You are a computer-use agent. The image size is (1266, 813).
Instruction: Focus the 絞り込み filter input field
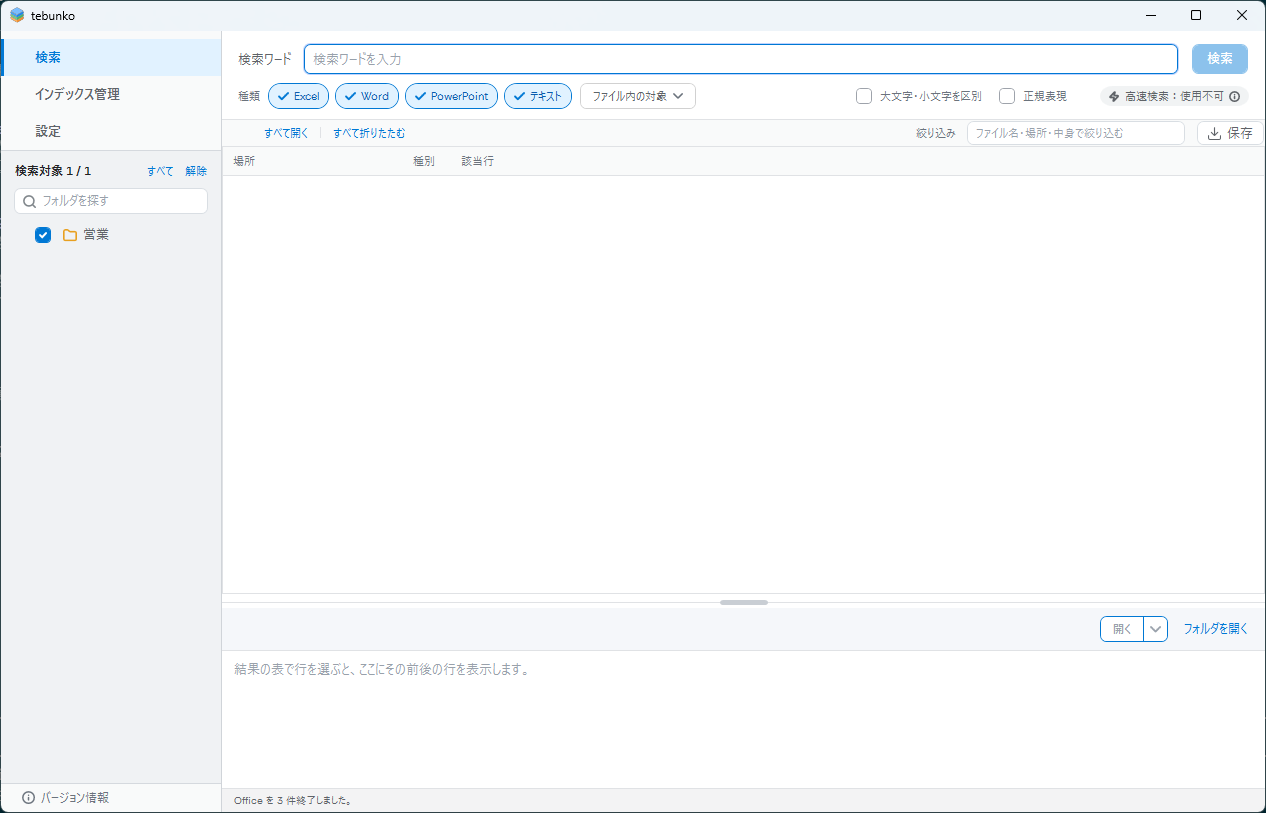(x=1075, y=133)
